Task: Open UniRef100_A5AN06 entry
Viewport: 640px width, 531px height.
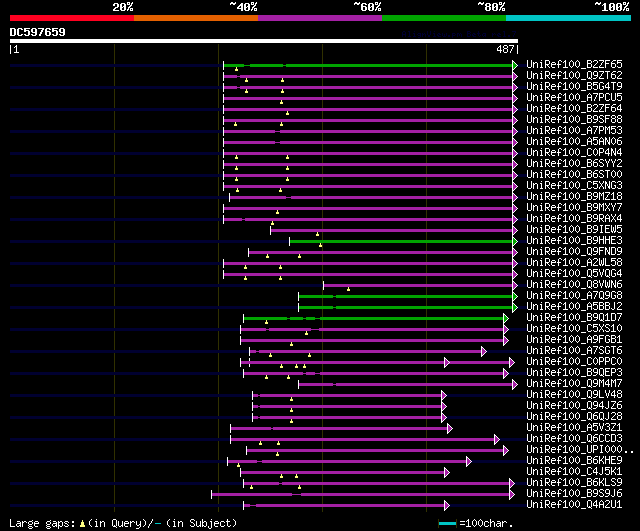Action: pyautogui.click(x=574, y=142)
